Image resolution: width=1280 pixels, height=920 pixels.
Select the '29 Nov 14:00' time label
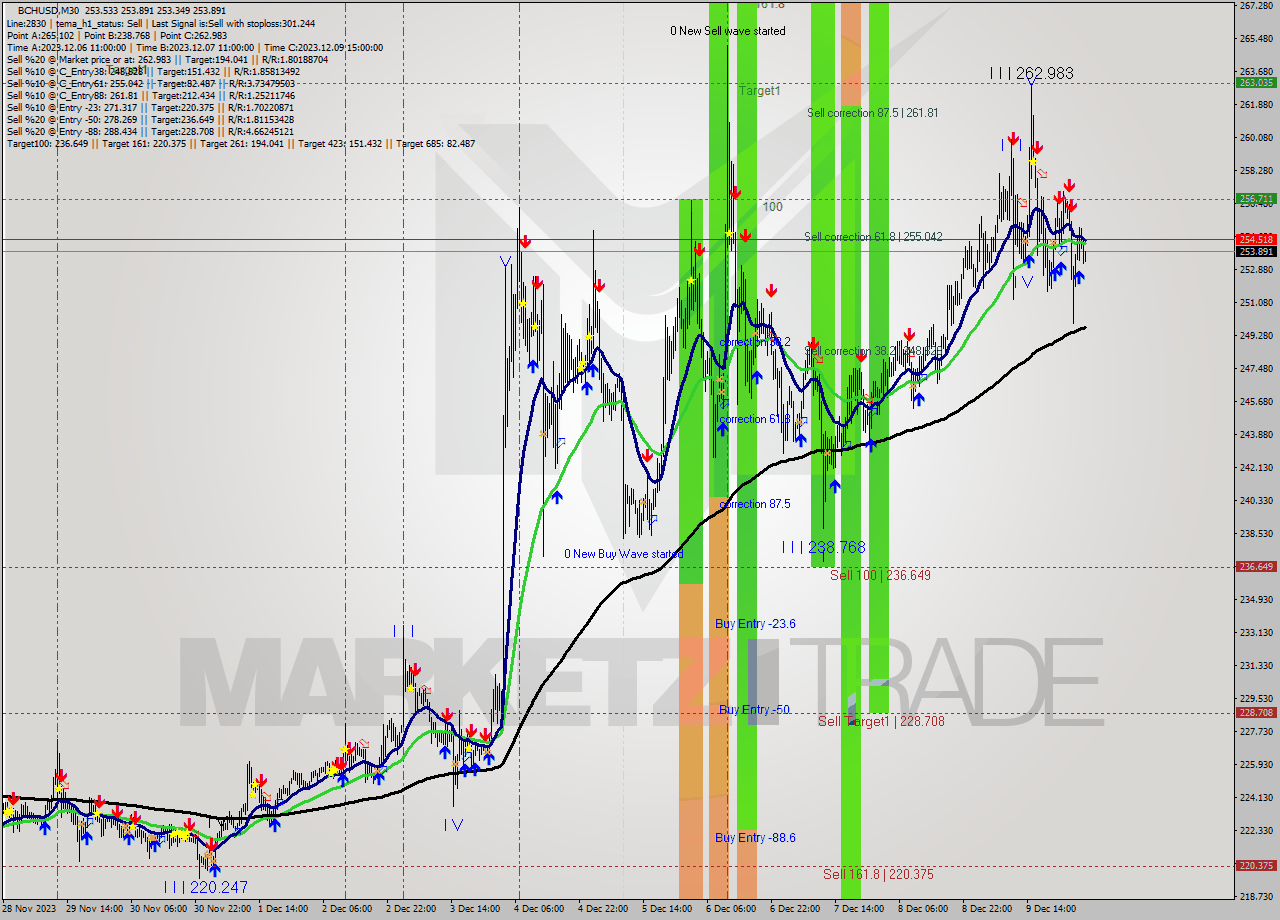pos(94,909)
